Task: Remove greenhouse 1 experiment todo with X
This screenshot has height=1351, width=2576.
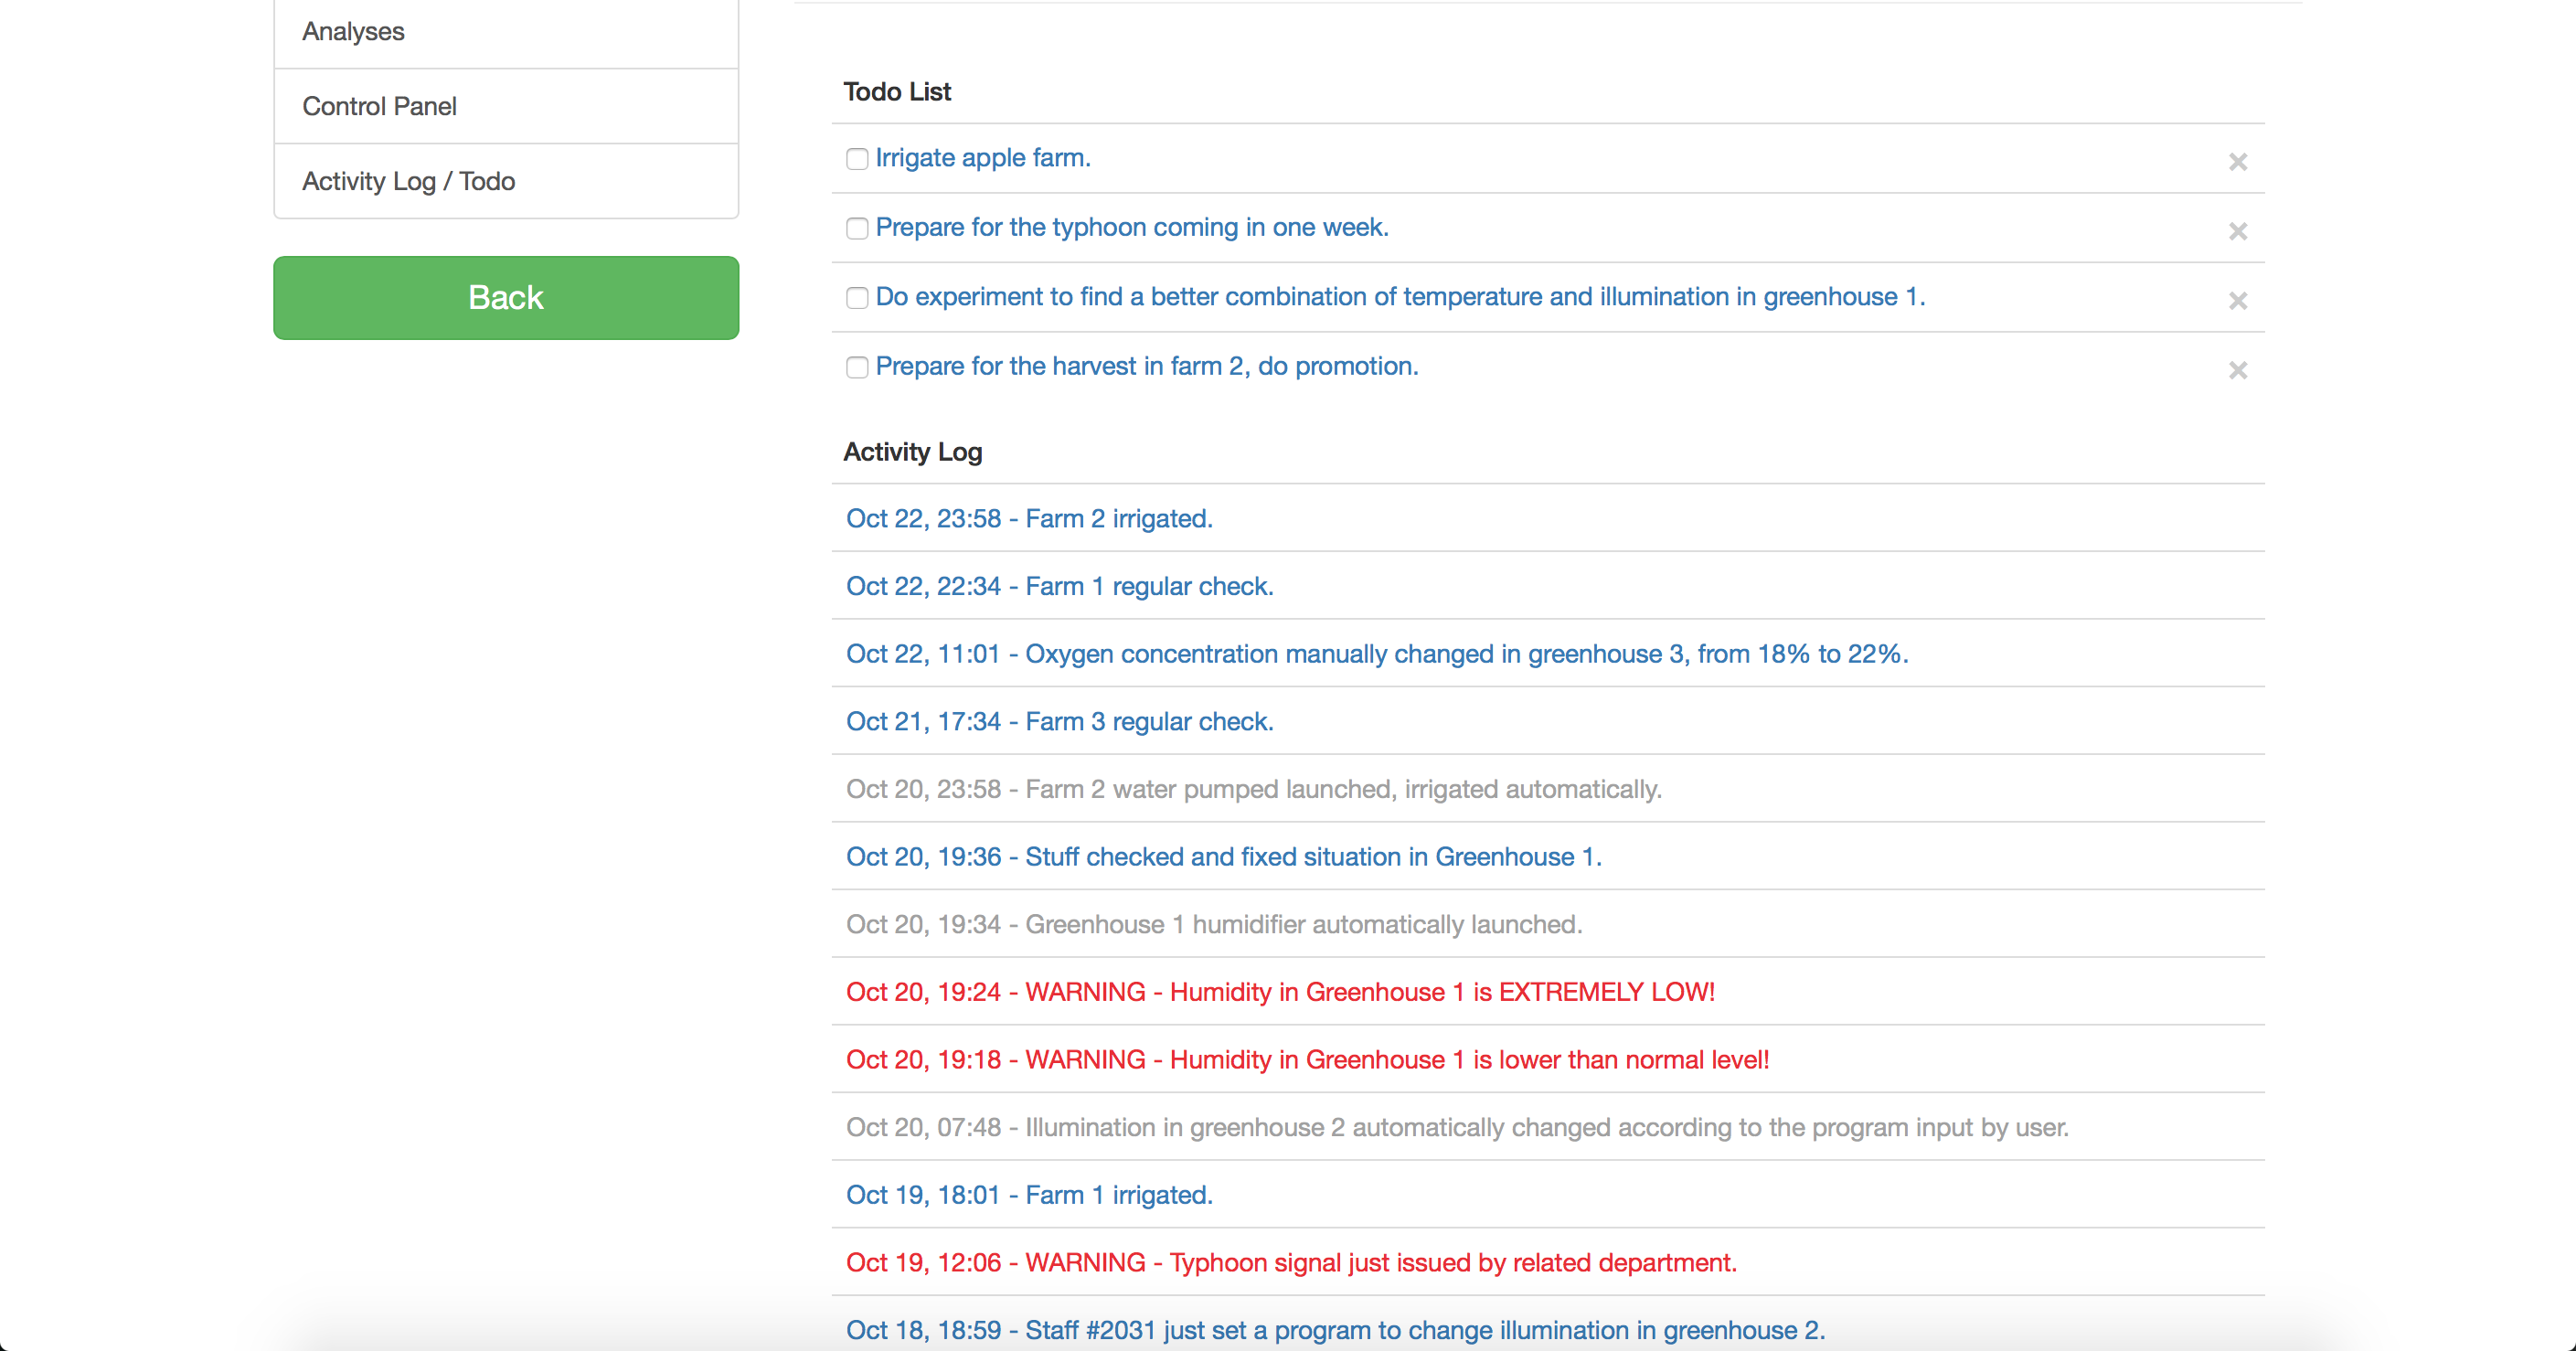Action: (2237, 301)
